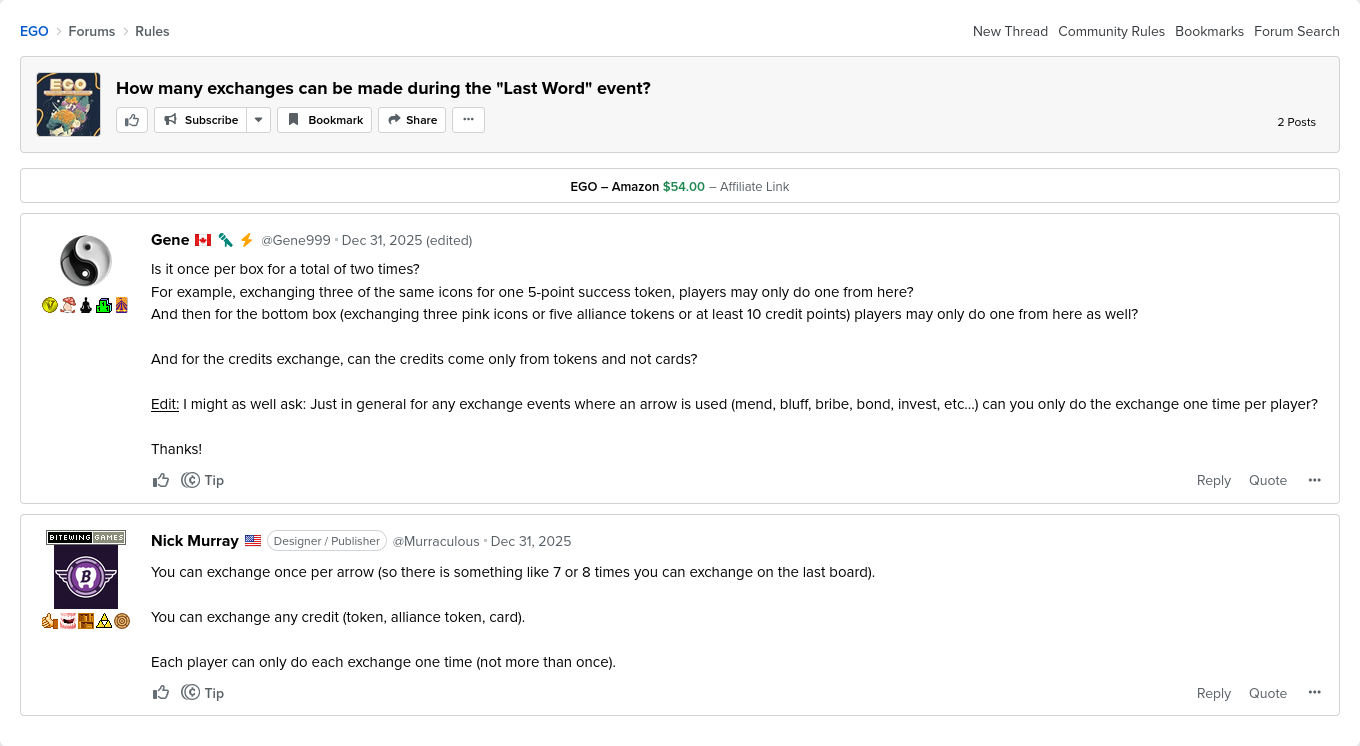The image size is (1360, 746).
Task: Give a thumbs up to Gene's post
Action: coord(161,480)
